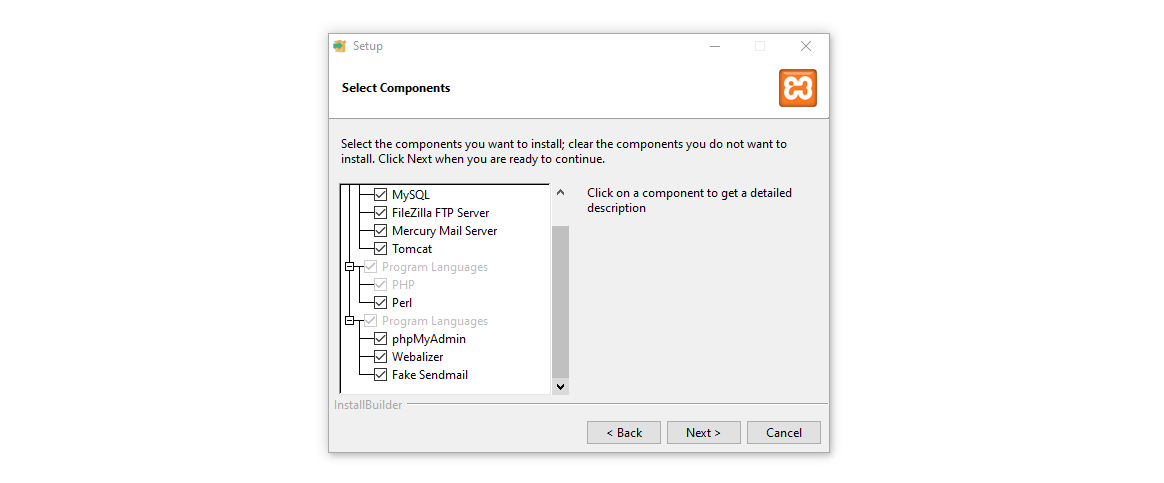Go to the previous step with Back

[624, 433]
